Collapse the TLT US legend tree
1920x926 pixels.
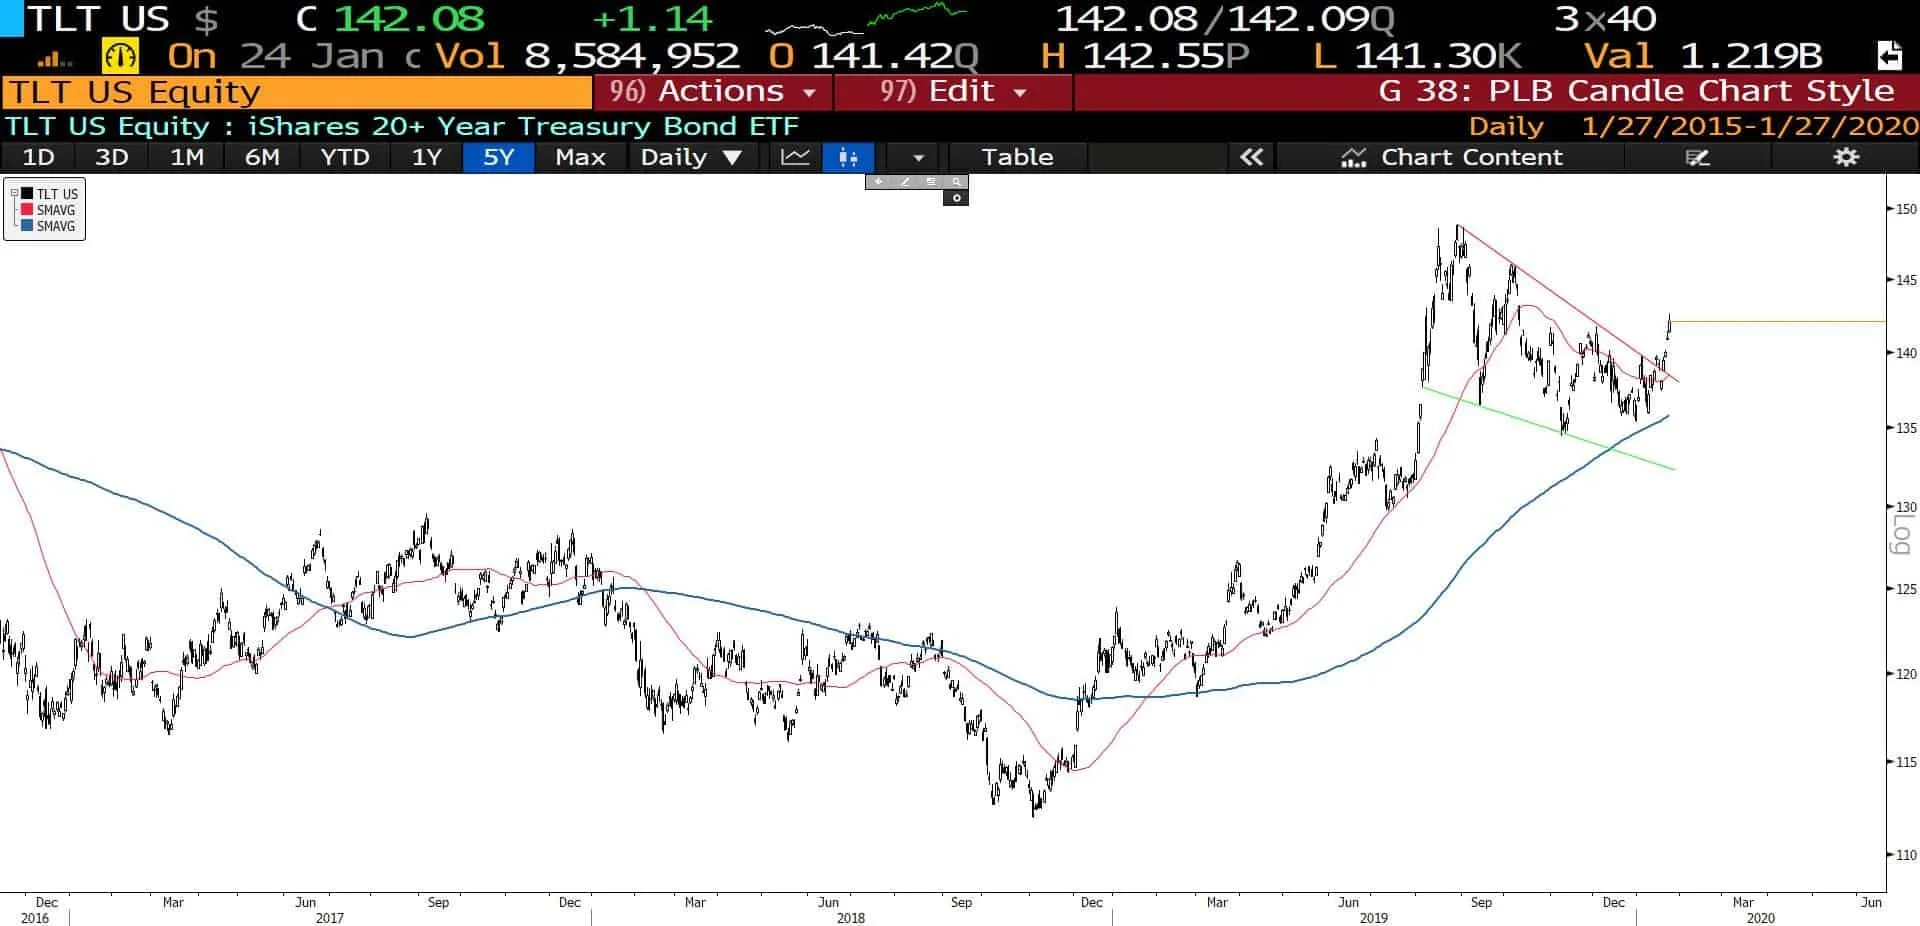coord(14,194)
